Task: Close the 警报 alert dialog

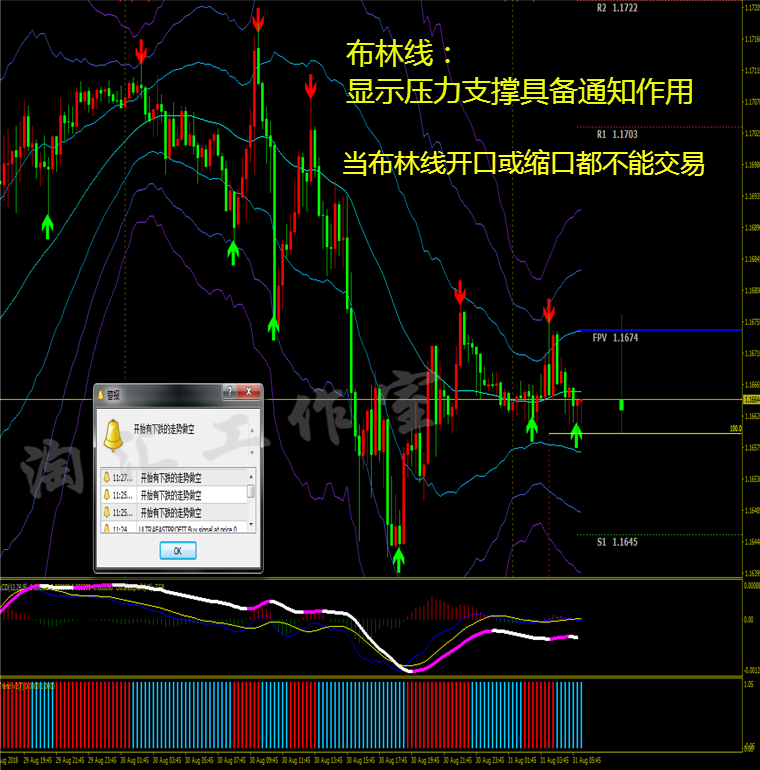Action: (249, 391)
